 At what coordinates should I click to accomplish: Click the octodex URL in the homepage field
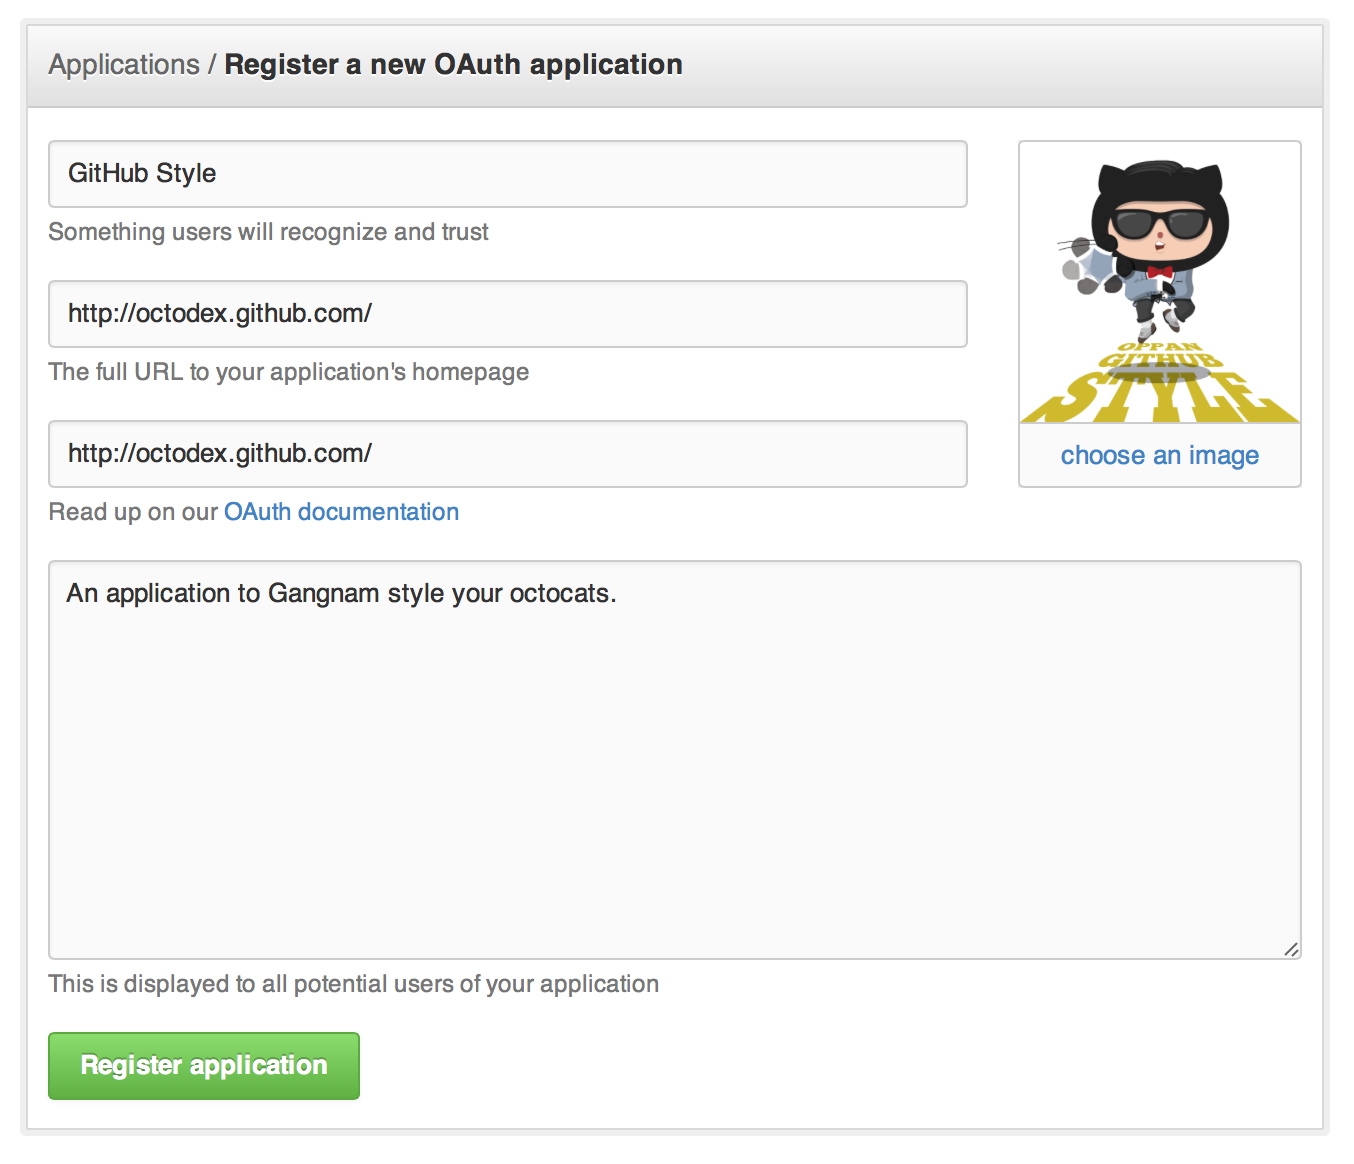pos(219,313)
